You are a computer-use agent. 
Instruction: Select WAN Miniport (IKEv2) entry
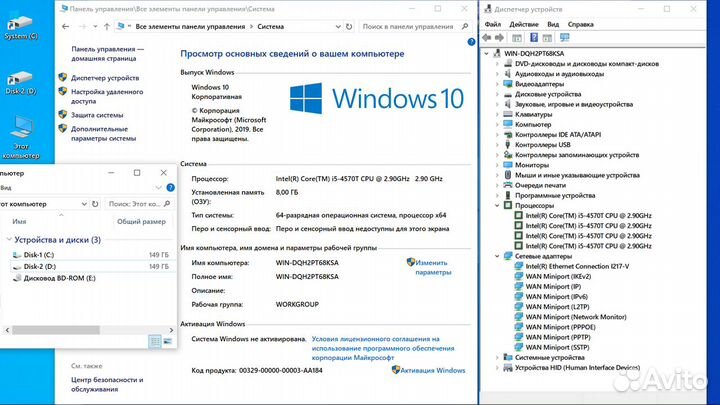point(558,276)
